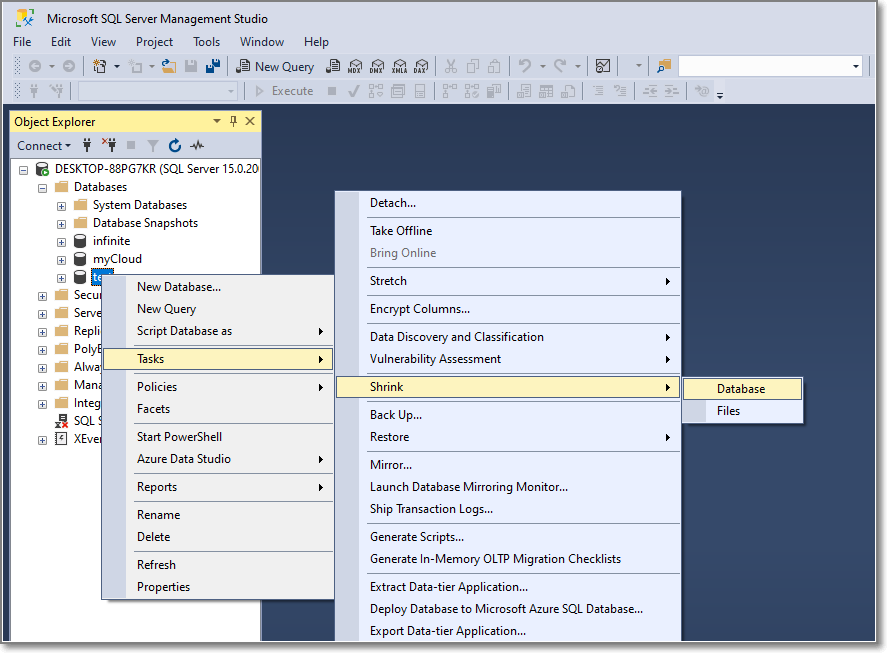The height and width of the screenshot is (653, 887).
Task: Open the available databases combo box
Action: (158, 91)
